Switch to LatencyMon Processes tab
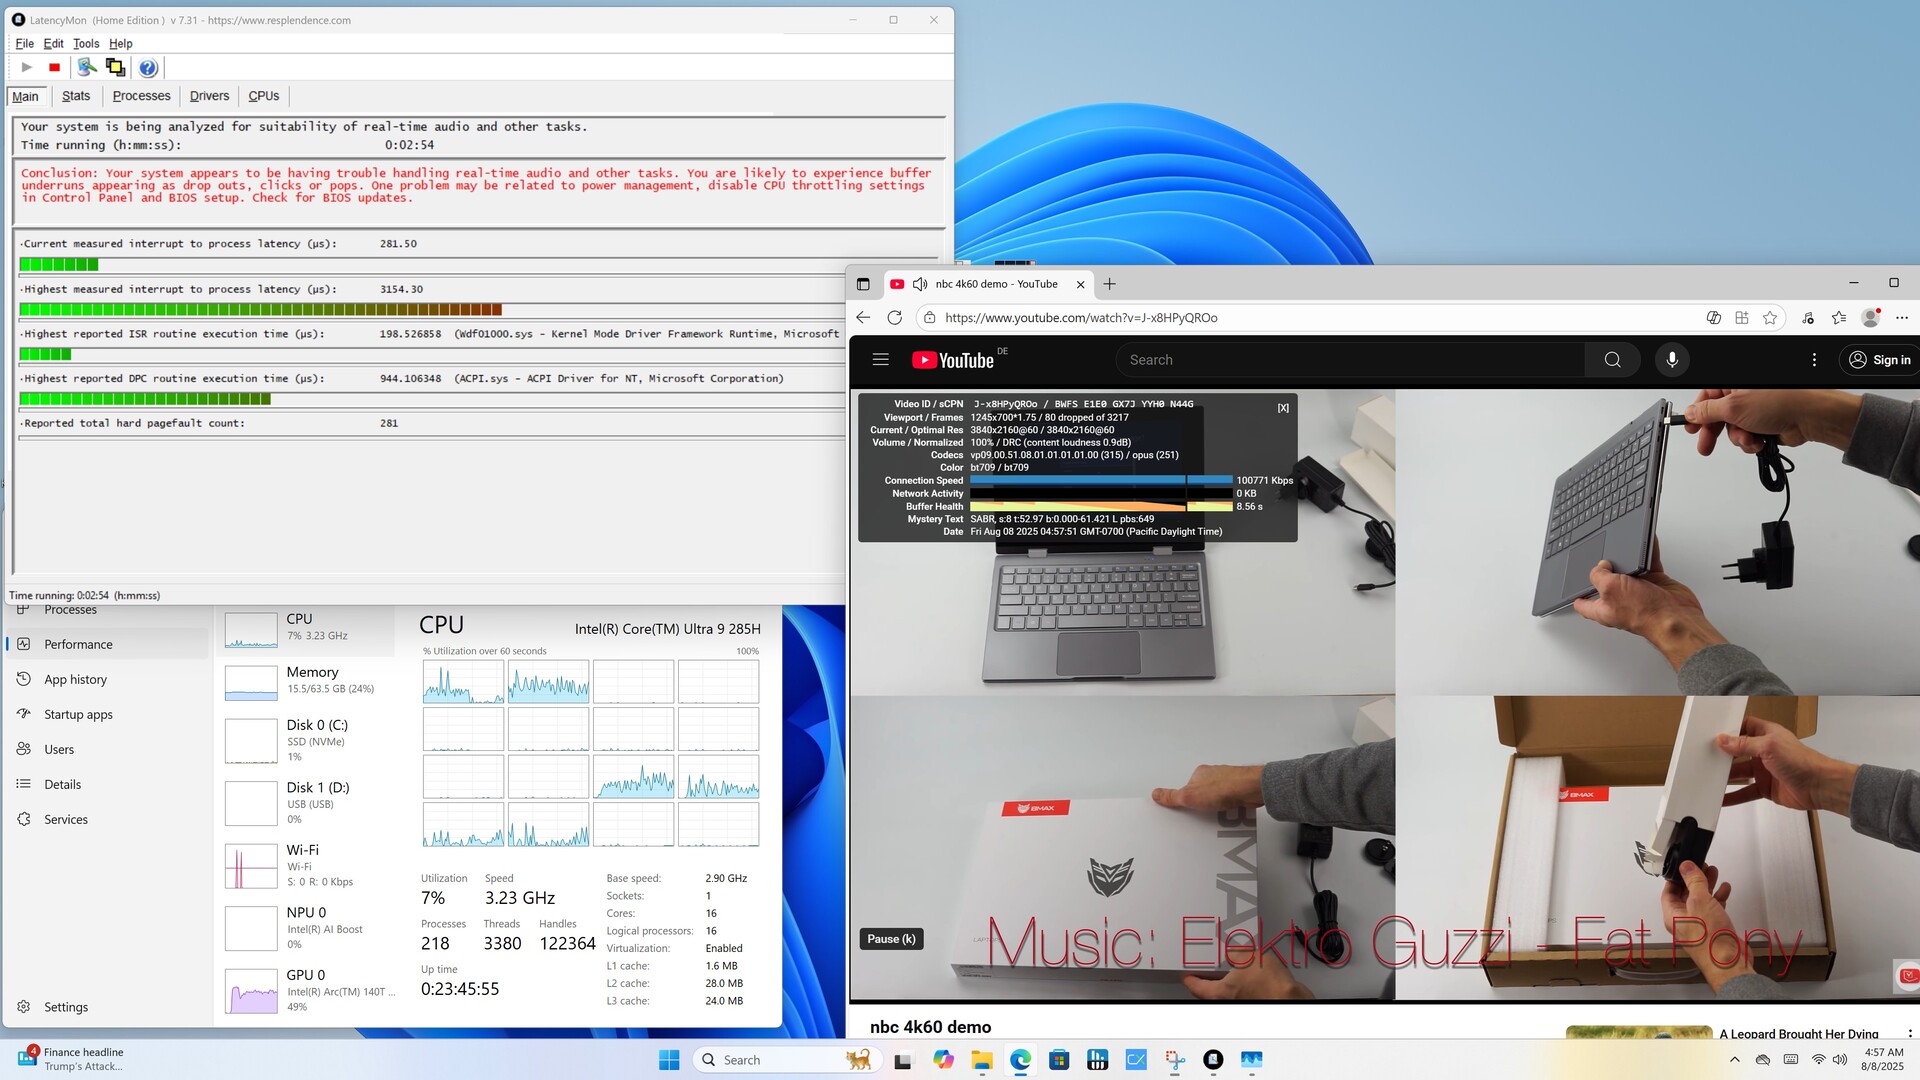Image resolution: width=1920 pixels, height=1080 pixels. point(141,96)
